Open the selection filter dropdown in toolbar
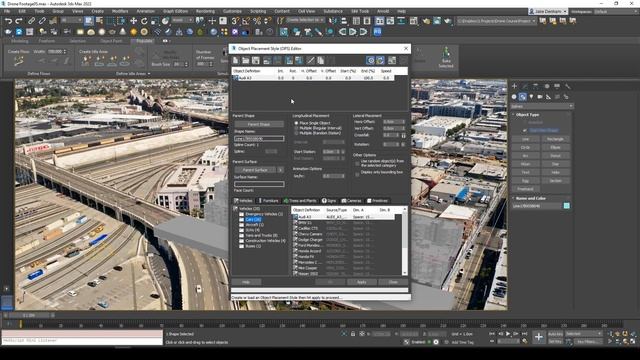Screen dimensions: 640x360 point(71,20)
